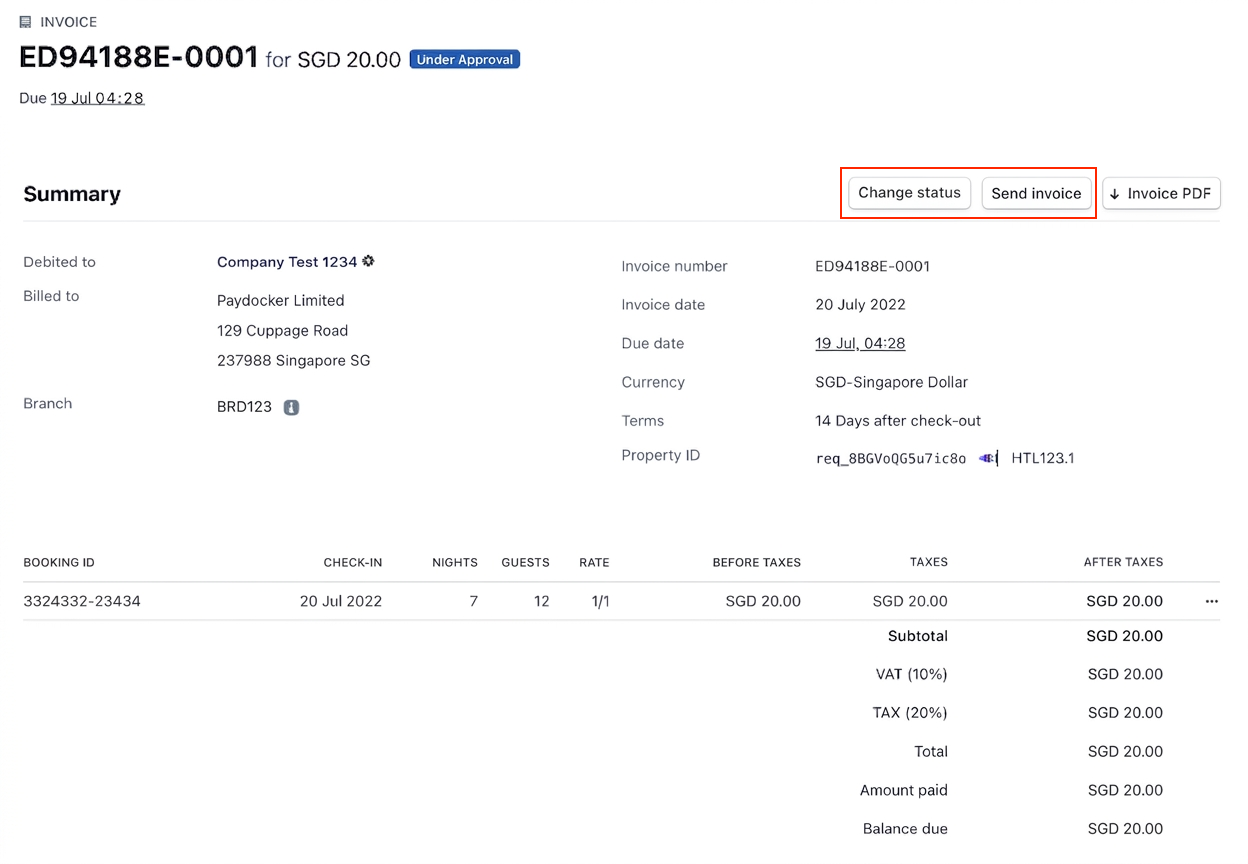Click the BOOKING ID column header
Viewport: 1248px width, 864px height.
tap(59, 562)
